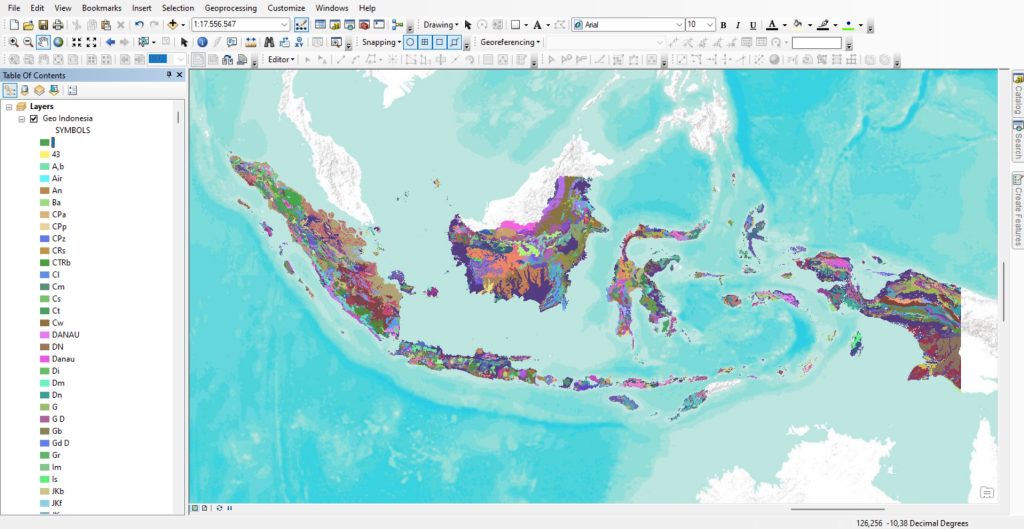The image size is (1024, 529).
Task: Open the Snapping dropdown menu
Action: 381,42
